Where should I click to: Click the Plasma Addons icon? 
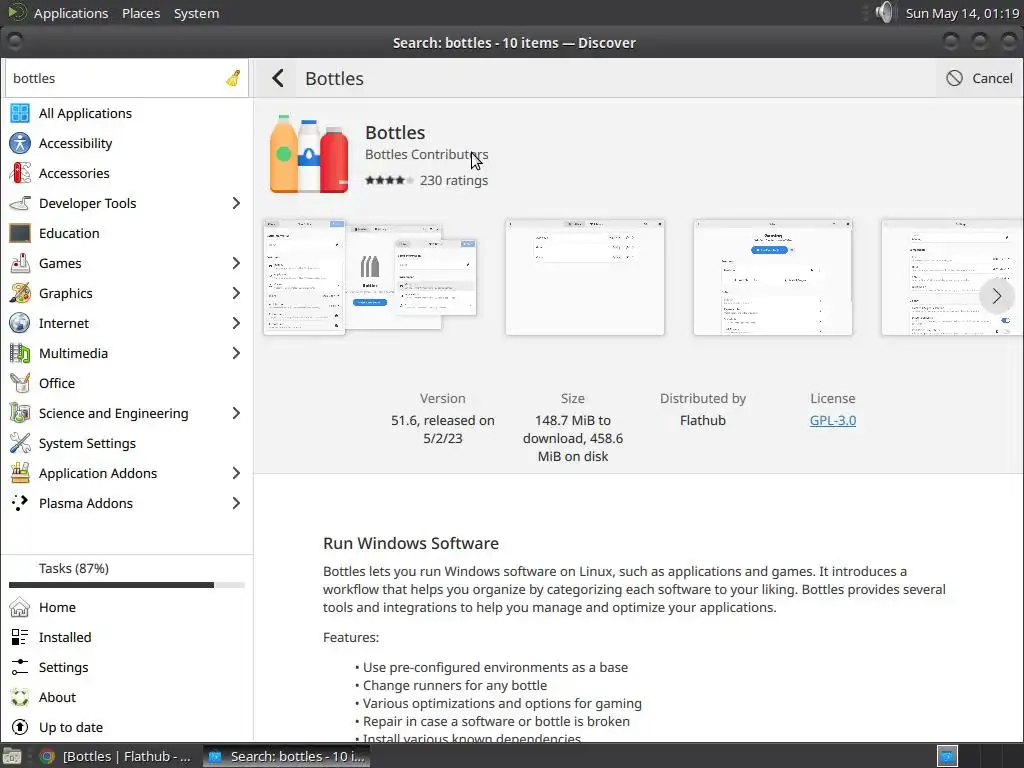tap(20, 504)
